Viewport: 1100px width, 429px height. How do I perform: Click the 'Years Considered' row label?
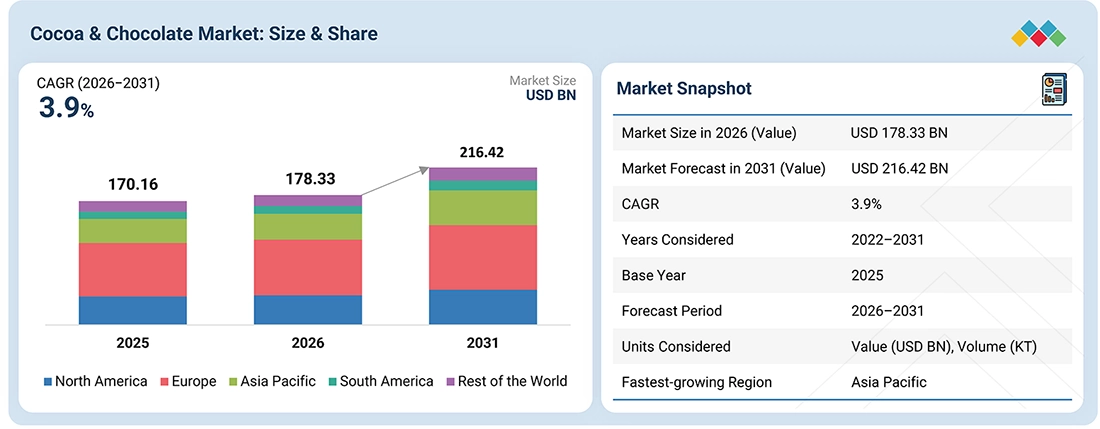click(678, 240)
